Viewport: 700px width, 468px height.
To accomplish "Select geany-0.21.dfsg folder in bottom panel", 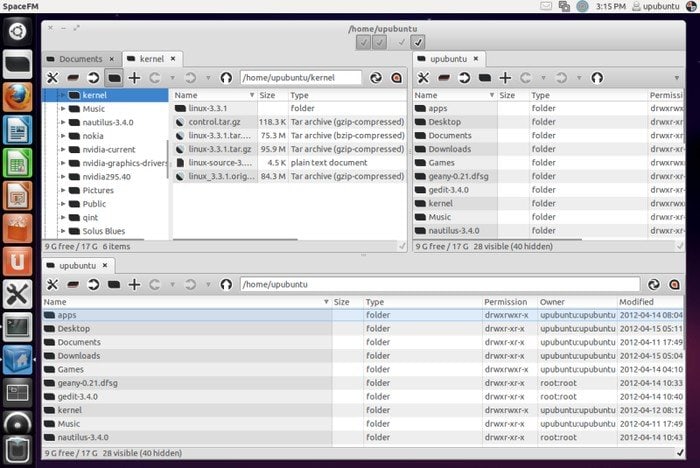I will [363, 383].
